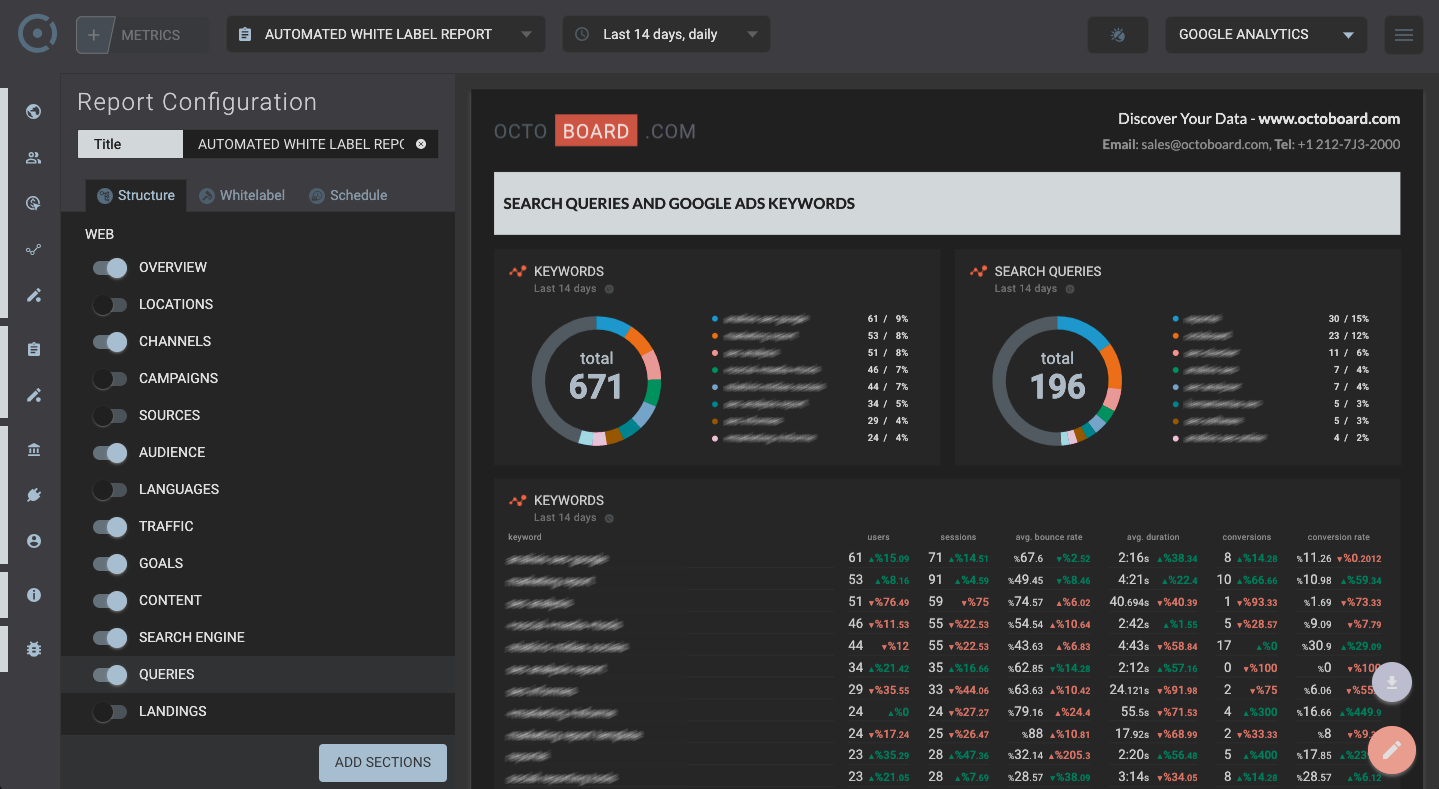
Task: Turn off the CHANNELS toggle
Action: (110, 342)
